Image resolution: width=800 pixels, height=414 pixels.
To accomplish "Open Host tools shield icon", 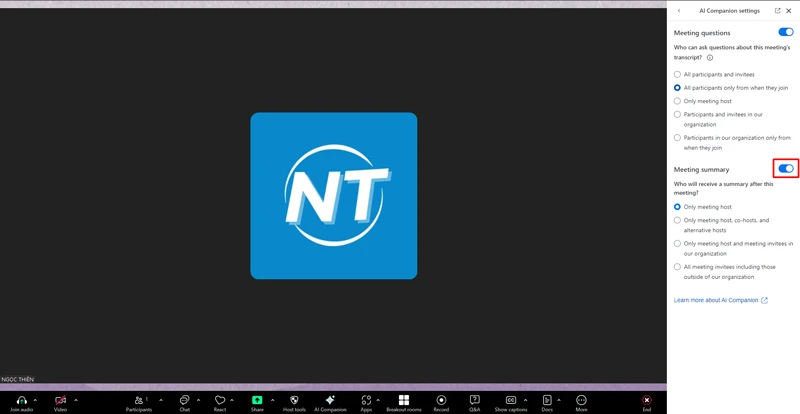I will tap(294, 400).
